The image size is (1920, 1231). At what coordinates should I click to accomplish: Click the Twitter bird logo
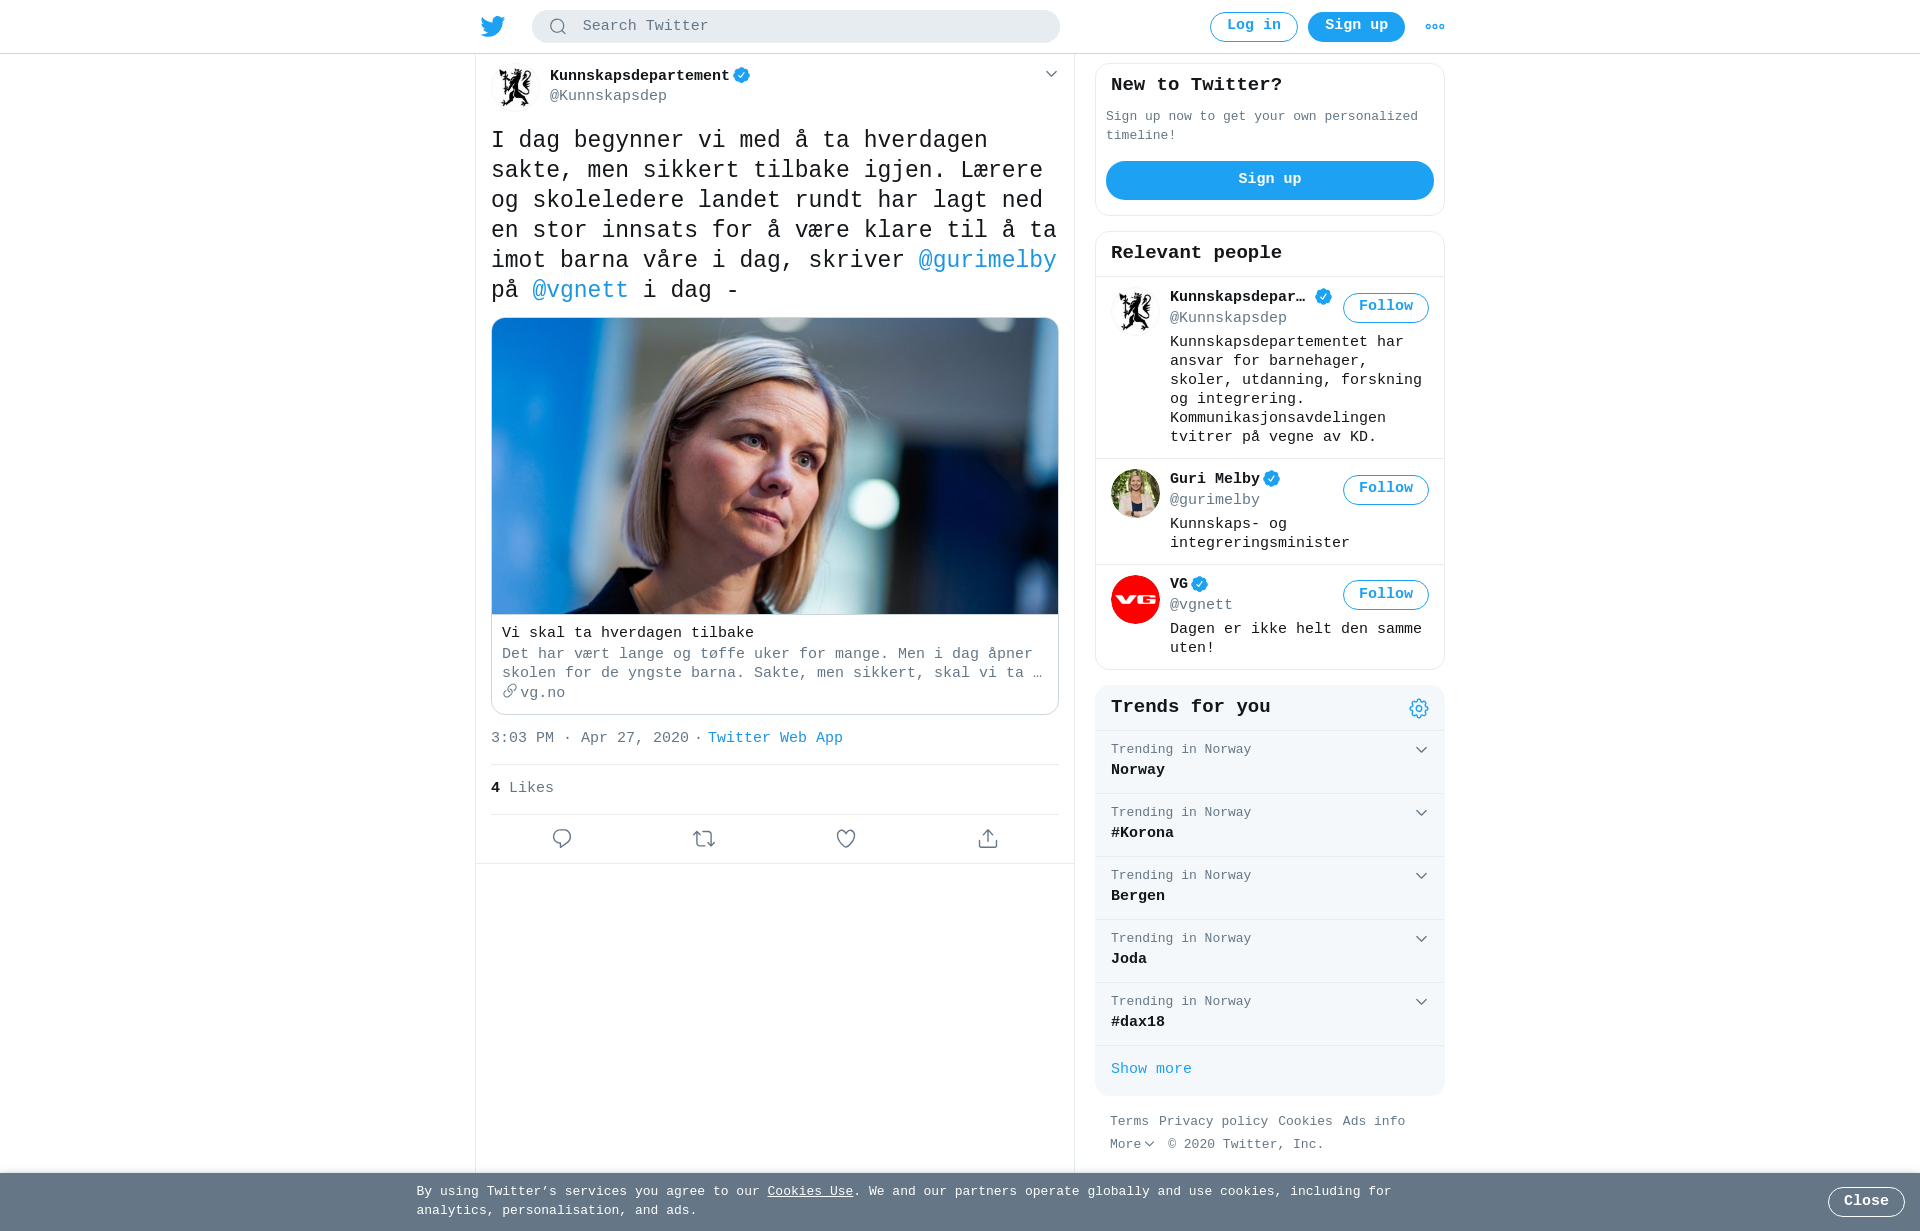pos(492,26)
